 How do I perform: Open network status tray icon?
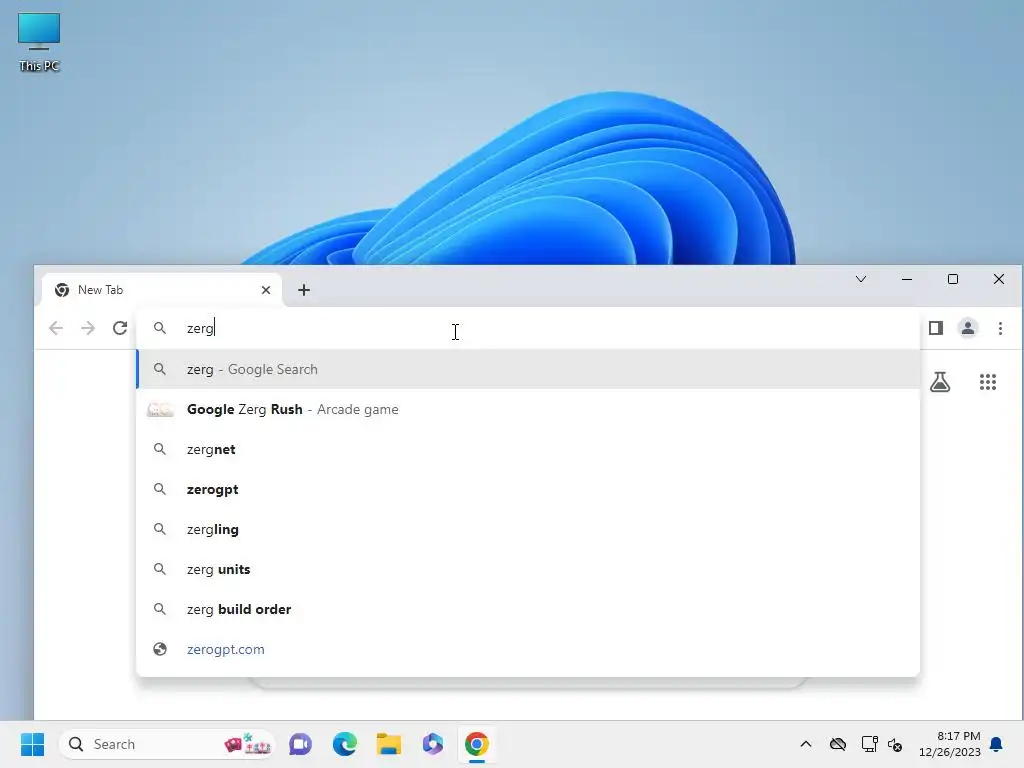point(869,744)
